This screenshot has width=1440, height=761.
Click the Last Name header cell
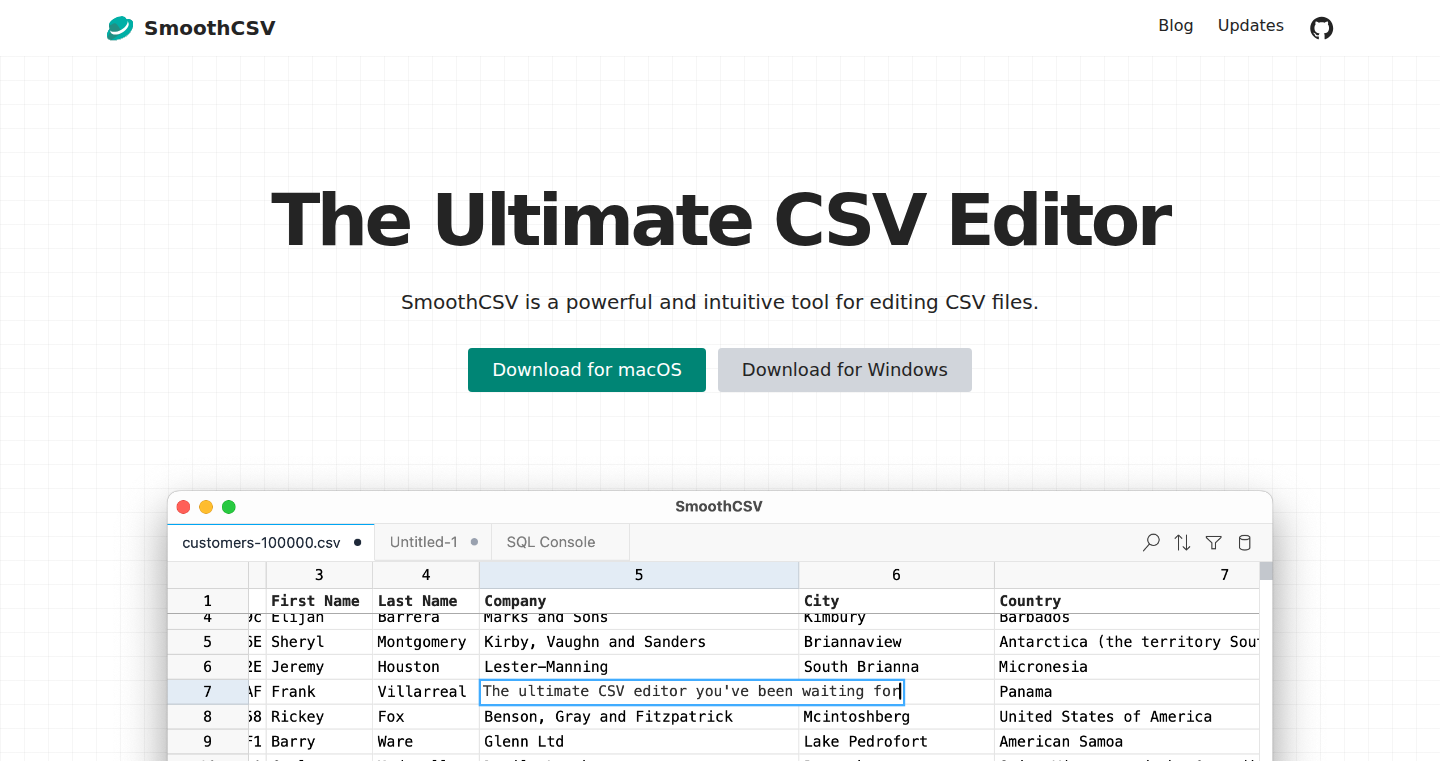tap(426, 601)
